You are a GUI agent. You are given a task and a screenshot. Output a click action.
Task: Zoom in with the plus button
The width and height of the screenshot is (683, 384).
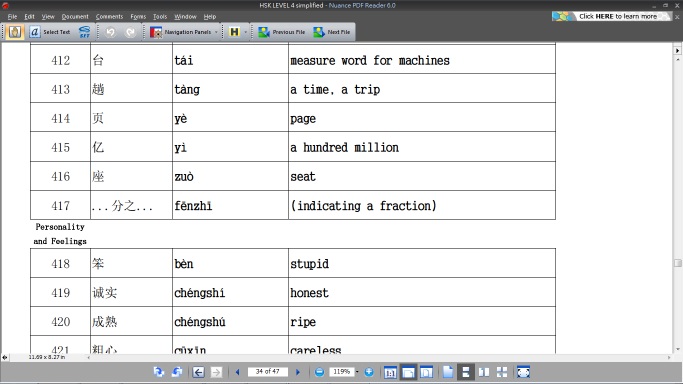[x=369, y=372]
